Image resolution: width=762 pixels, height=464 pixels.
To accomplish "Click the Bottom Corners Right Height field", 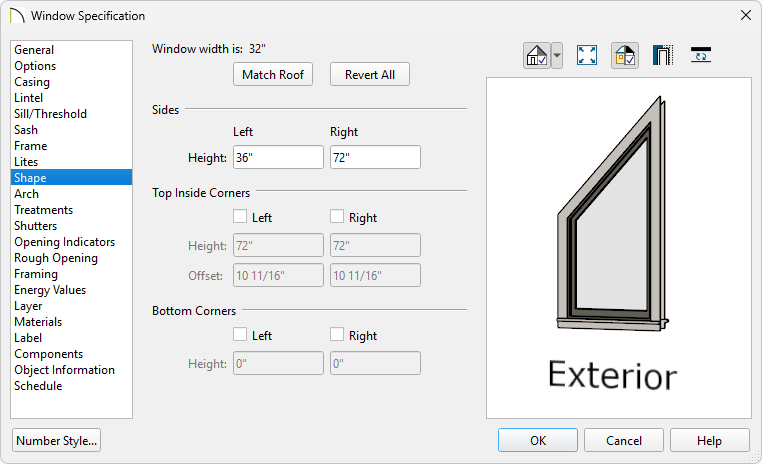I will point(375,363).
